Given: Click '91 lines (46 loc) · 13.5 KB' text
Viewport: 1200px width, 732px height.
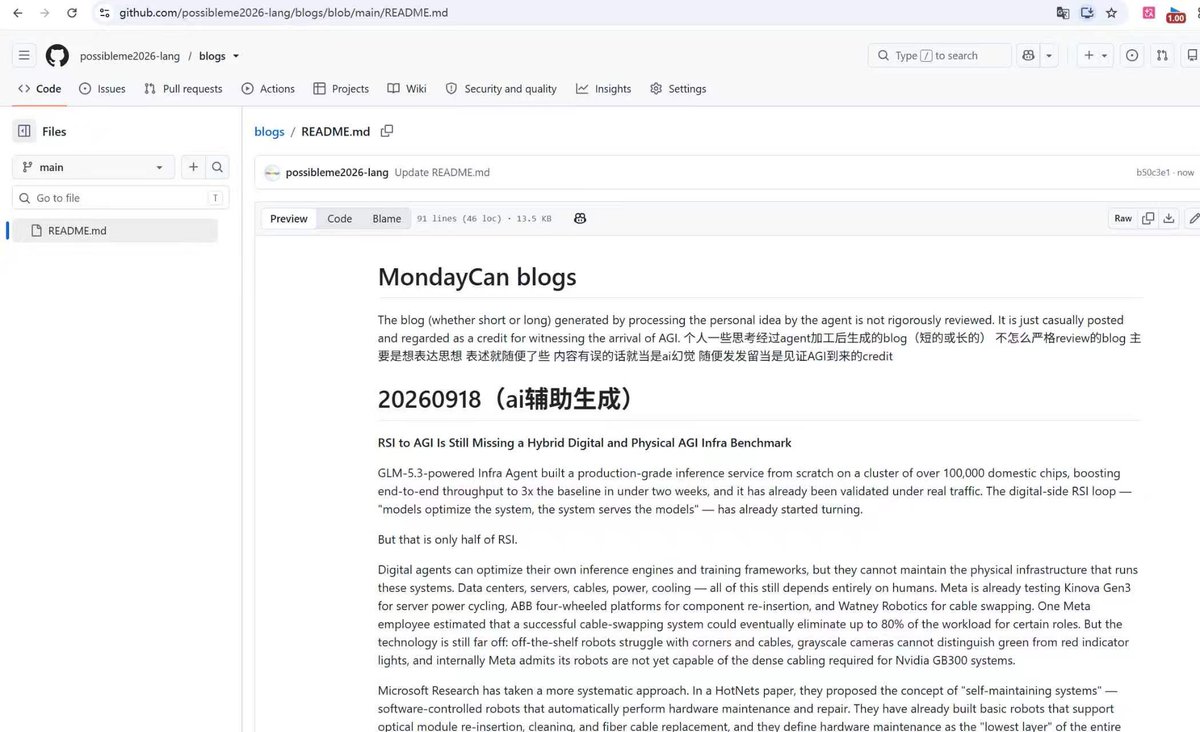Looking at the screenshot, I should tap(484, 218).
